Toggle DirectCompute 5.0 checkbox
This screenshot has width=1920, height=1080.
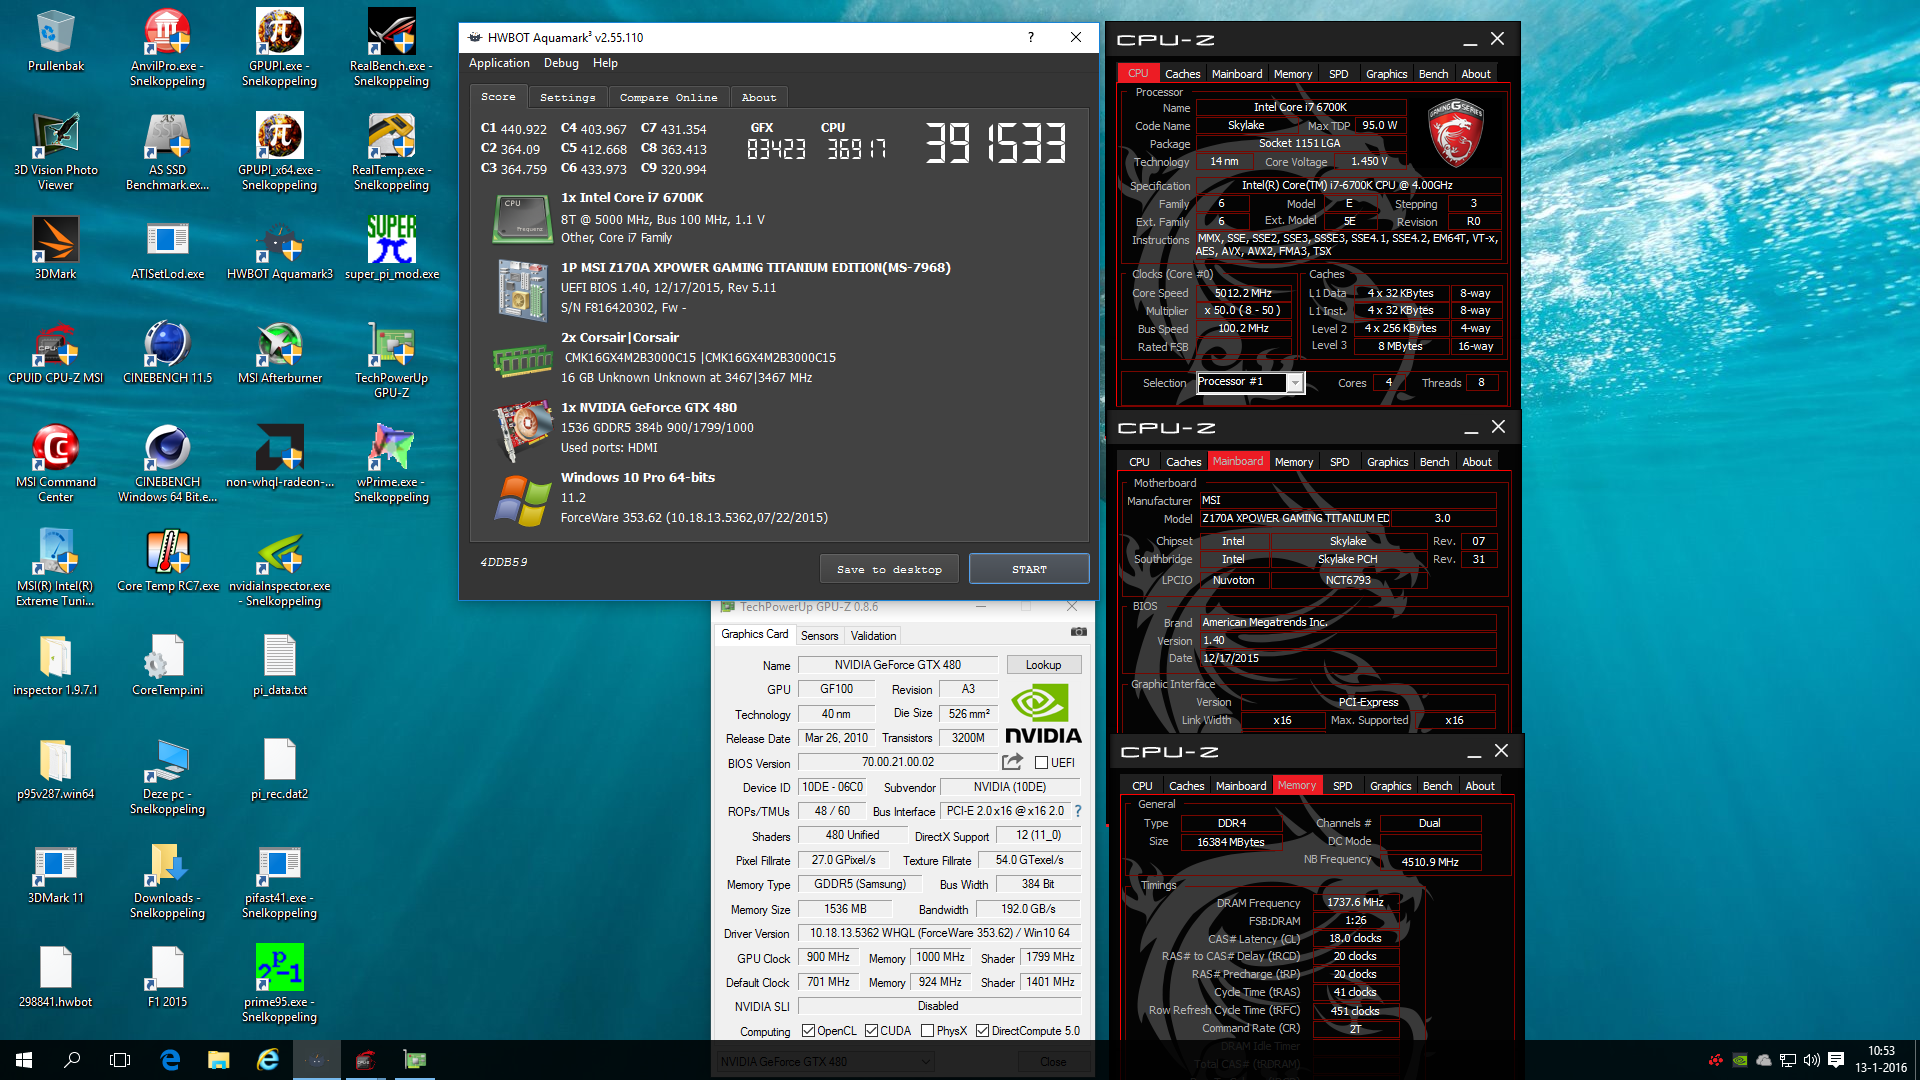tap(982, 1031)
